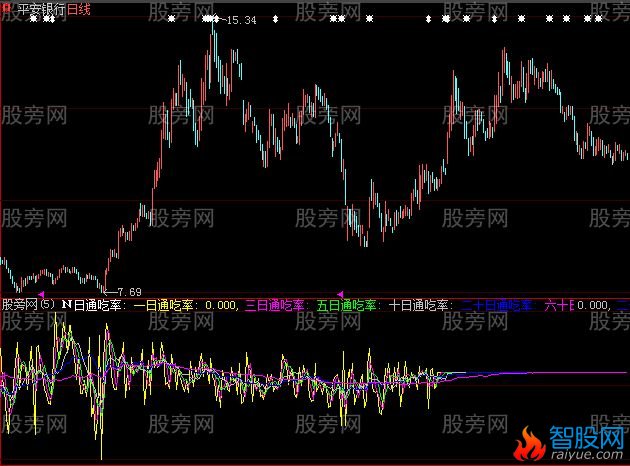630x466 pixels.
Task: Click the 15.34 high price label
Action: pyautogui.click(x=241, y=20)
